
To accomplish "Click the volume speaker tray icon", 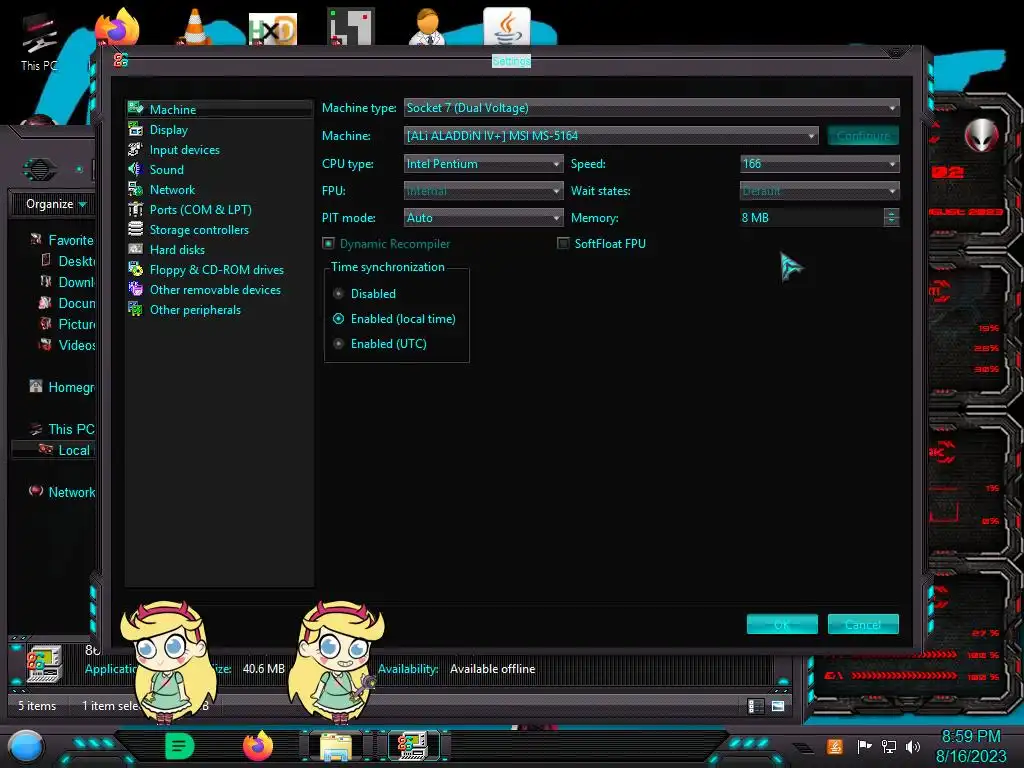I will (912, 746).
